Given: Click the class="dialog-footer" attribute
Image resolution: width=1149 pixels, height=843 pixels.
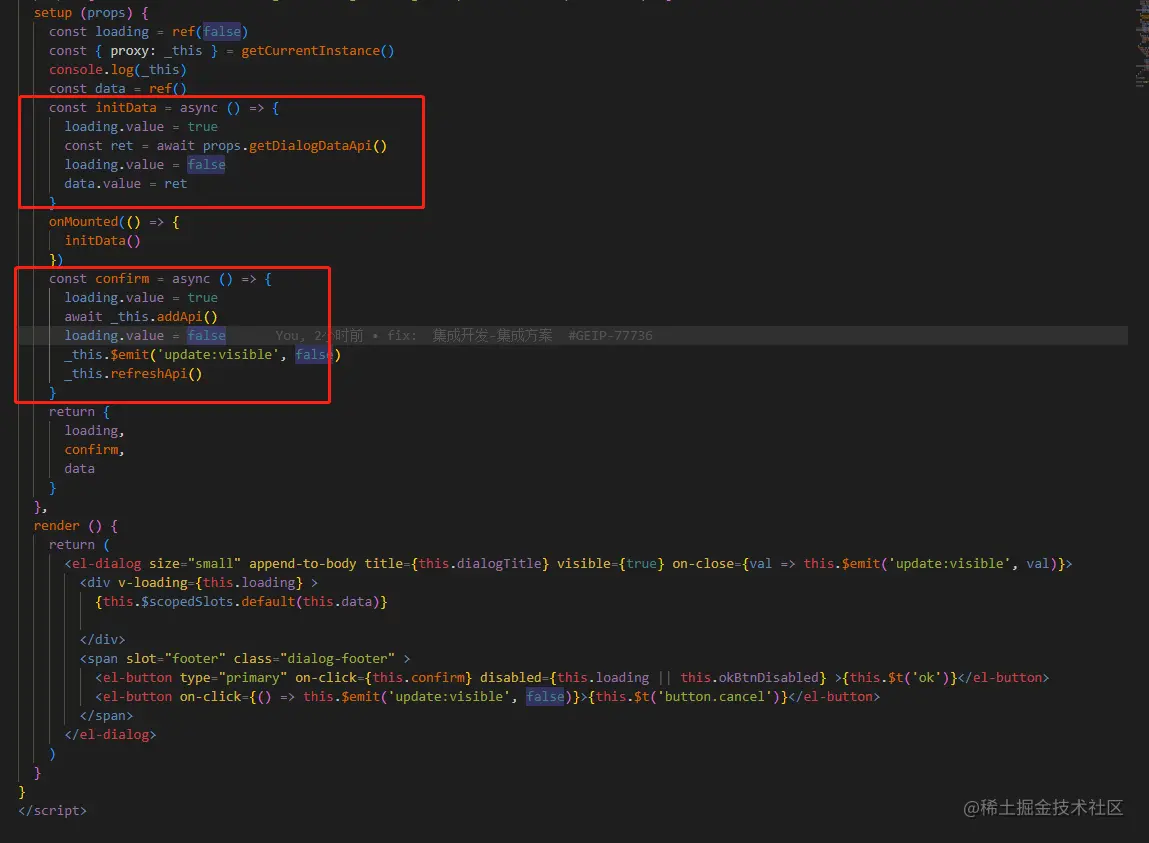Looking at the screenshot, I should pyautogui.click(x=314, y=659).
